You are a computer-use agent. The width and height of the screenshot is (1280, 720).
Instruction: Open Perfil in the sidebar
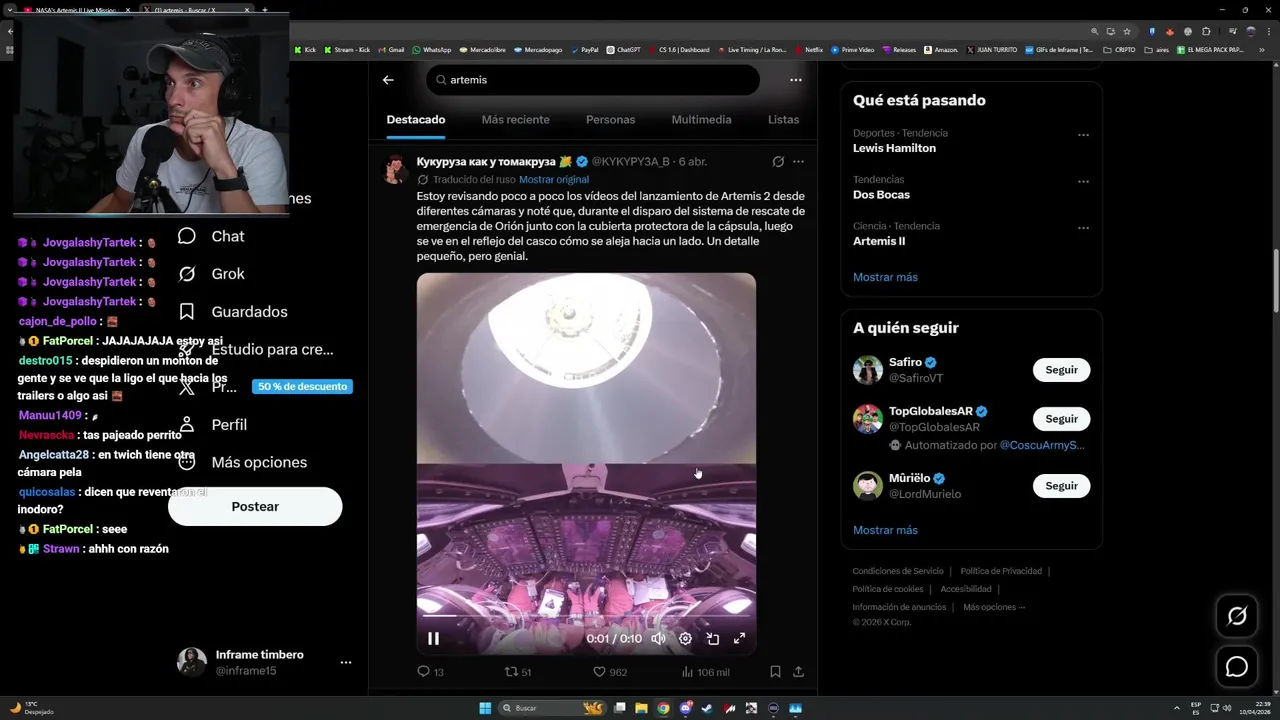click(212, 425)
